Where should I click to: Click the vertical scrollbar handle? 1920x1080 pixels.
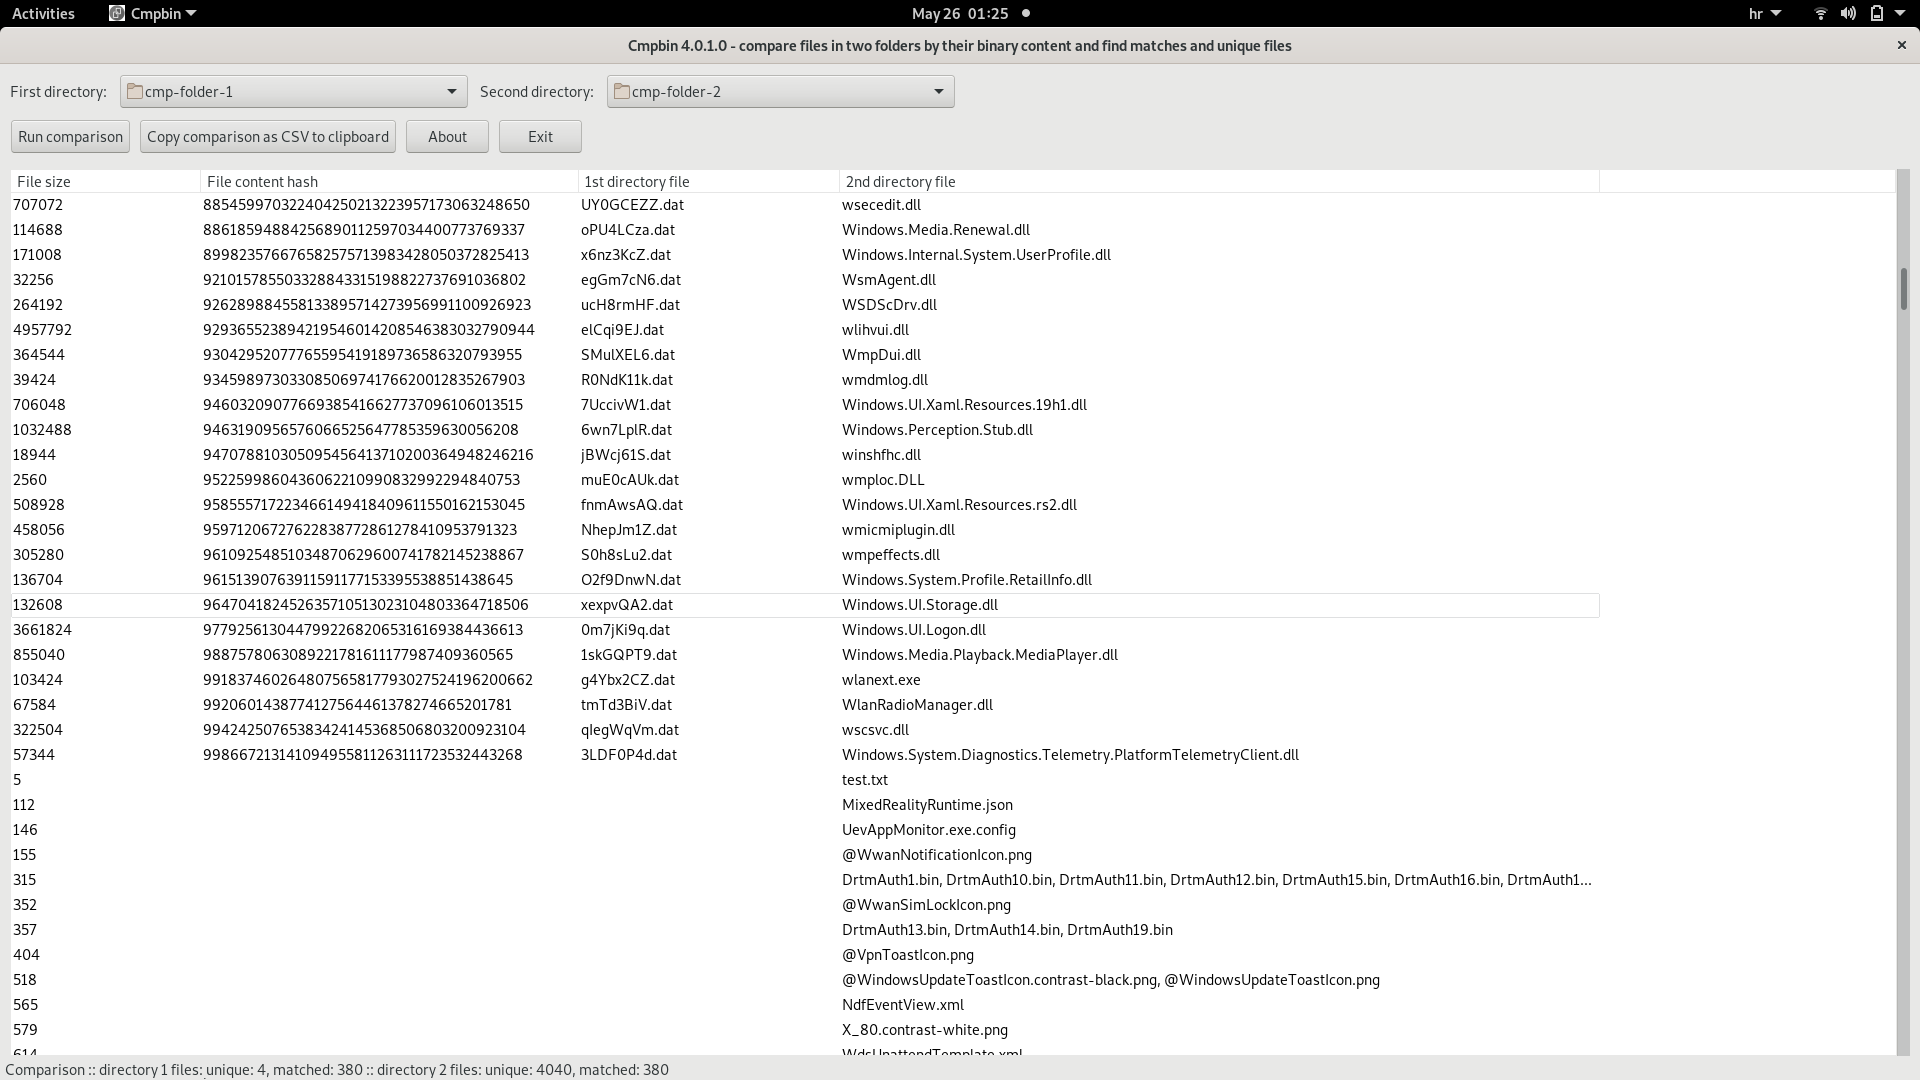click(1902, 289)
